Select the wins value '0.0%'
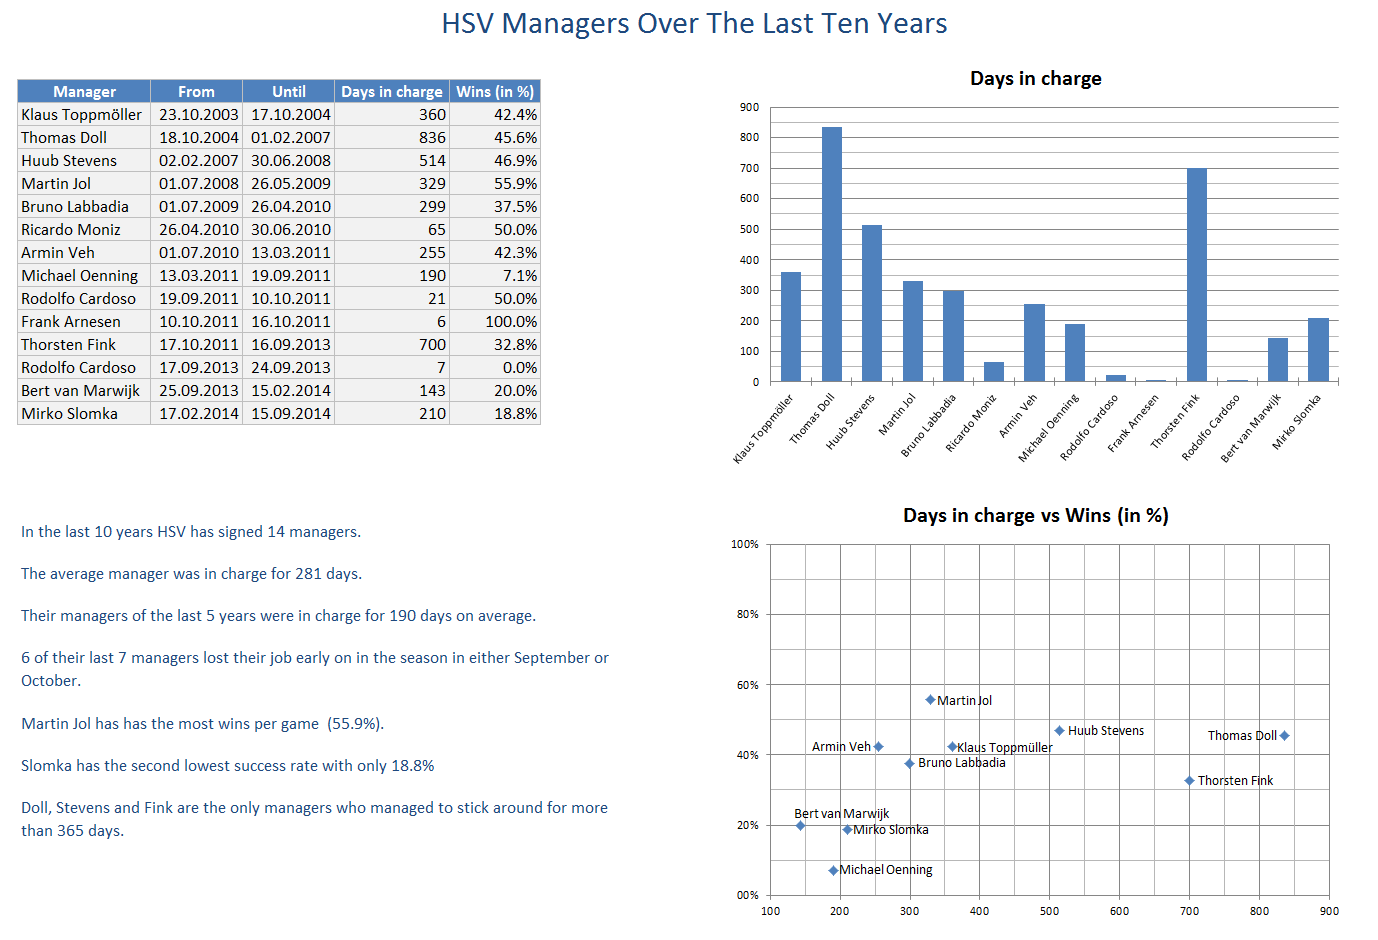The image size is (1378, 940). click(x=495, y=367)
